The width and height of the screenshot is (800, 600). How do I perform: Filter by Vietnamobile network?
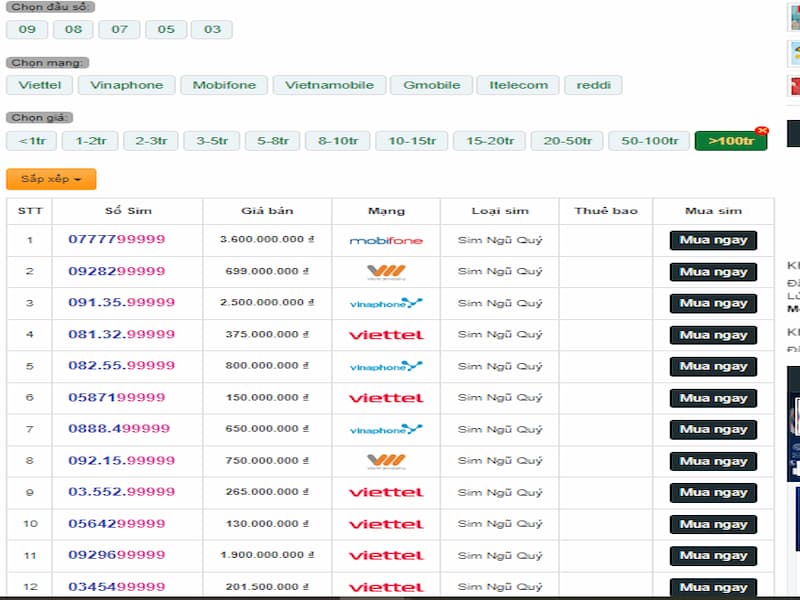coord(329,85)
